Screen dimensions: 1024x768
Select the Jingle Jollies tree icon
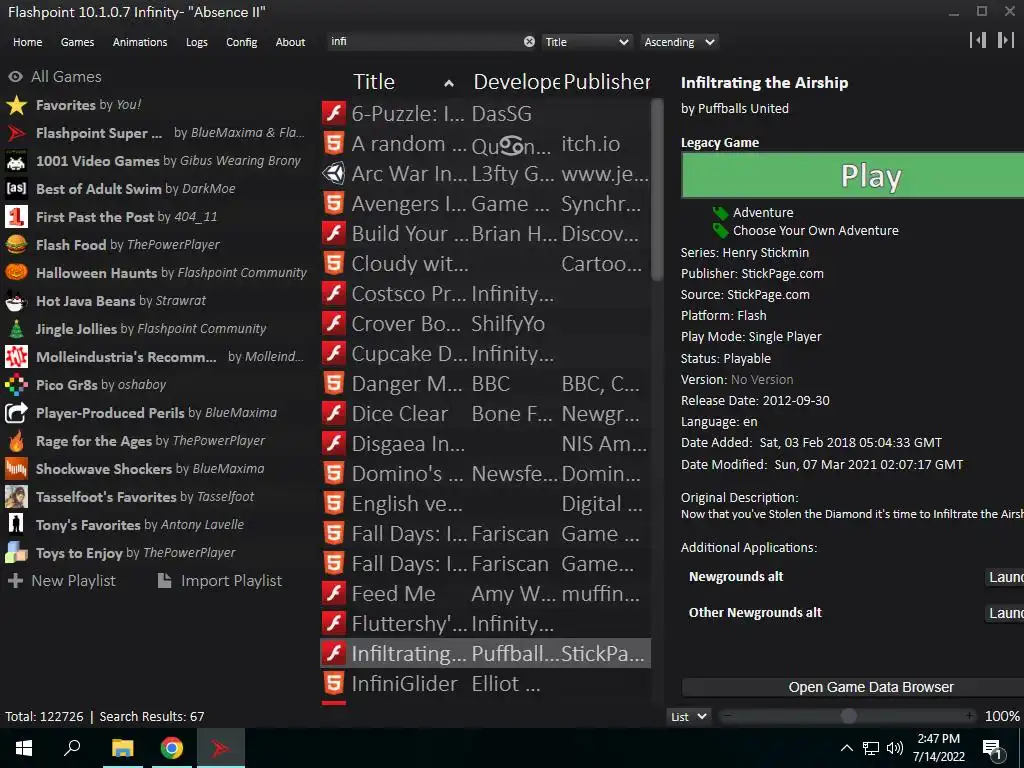(16, 328)
